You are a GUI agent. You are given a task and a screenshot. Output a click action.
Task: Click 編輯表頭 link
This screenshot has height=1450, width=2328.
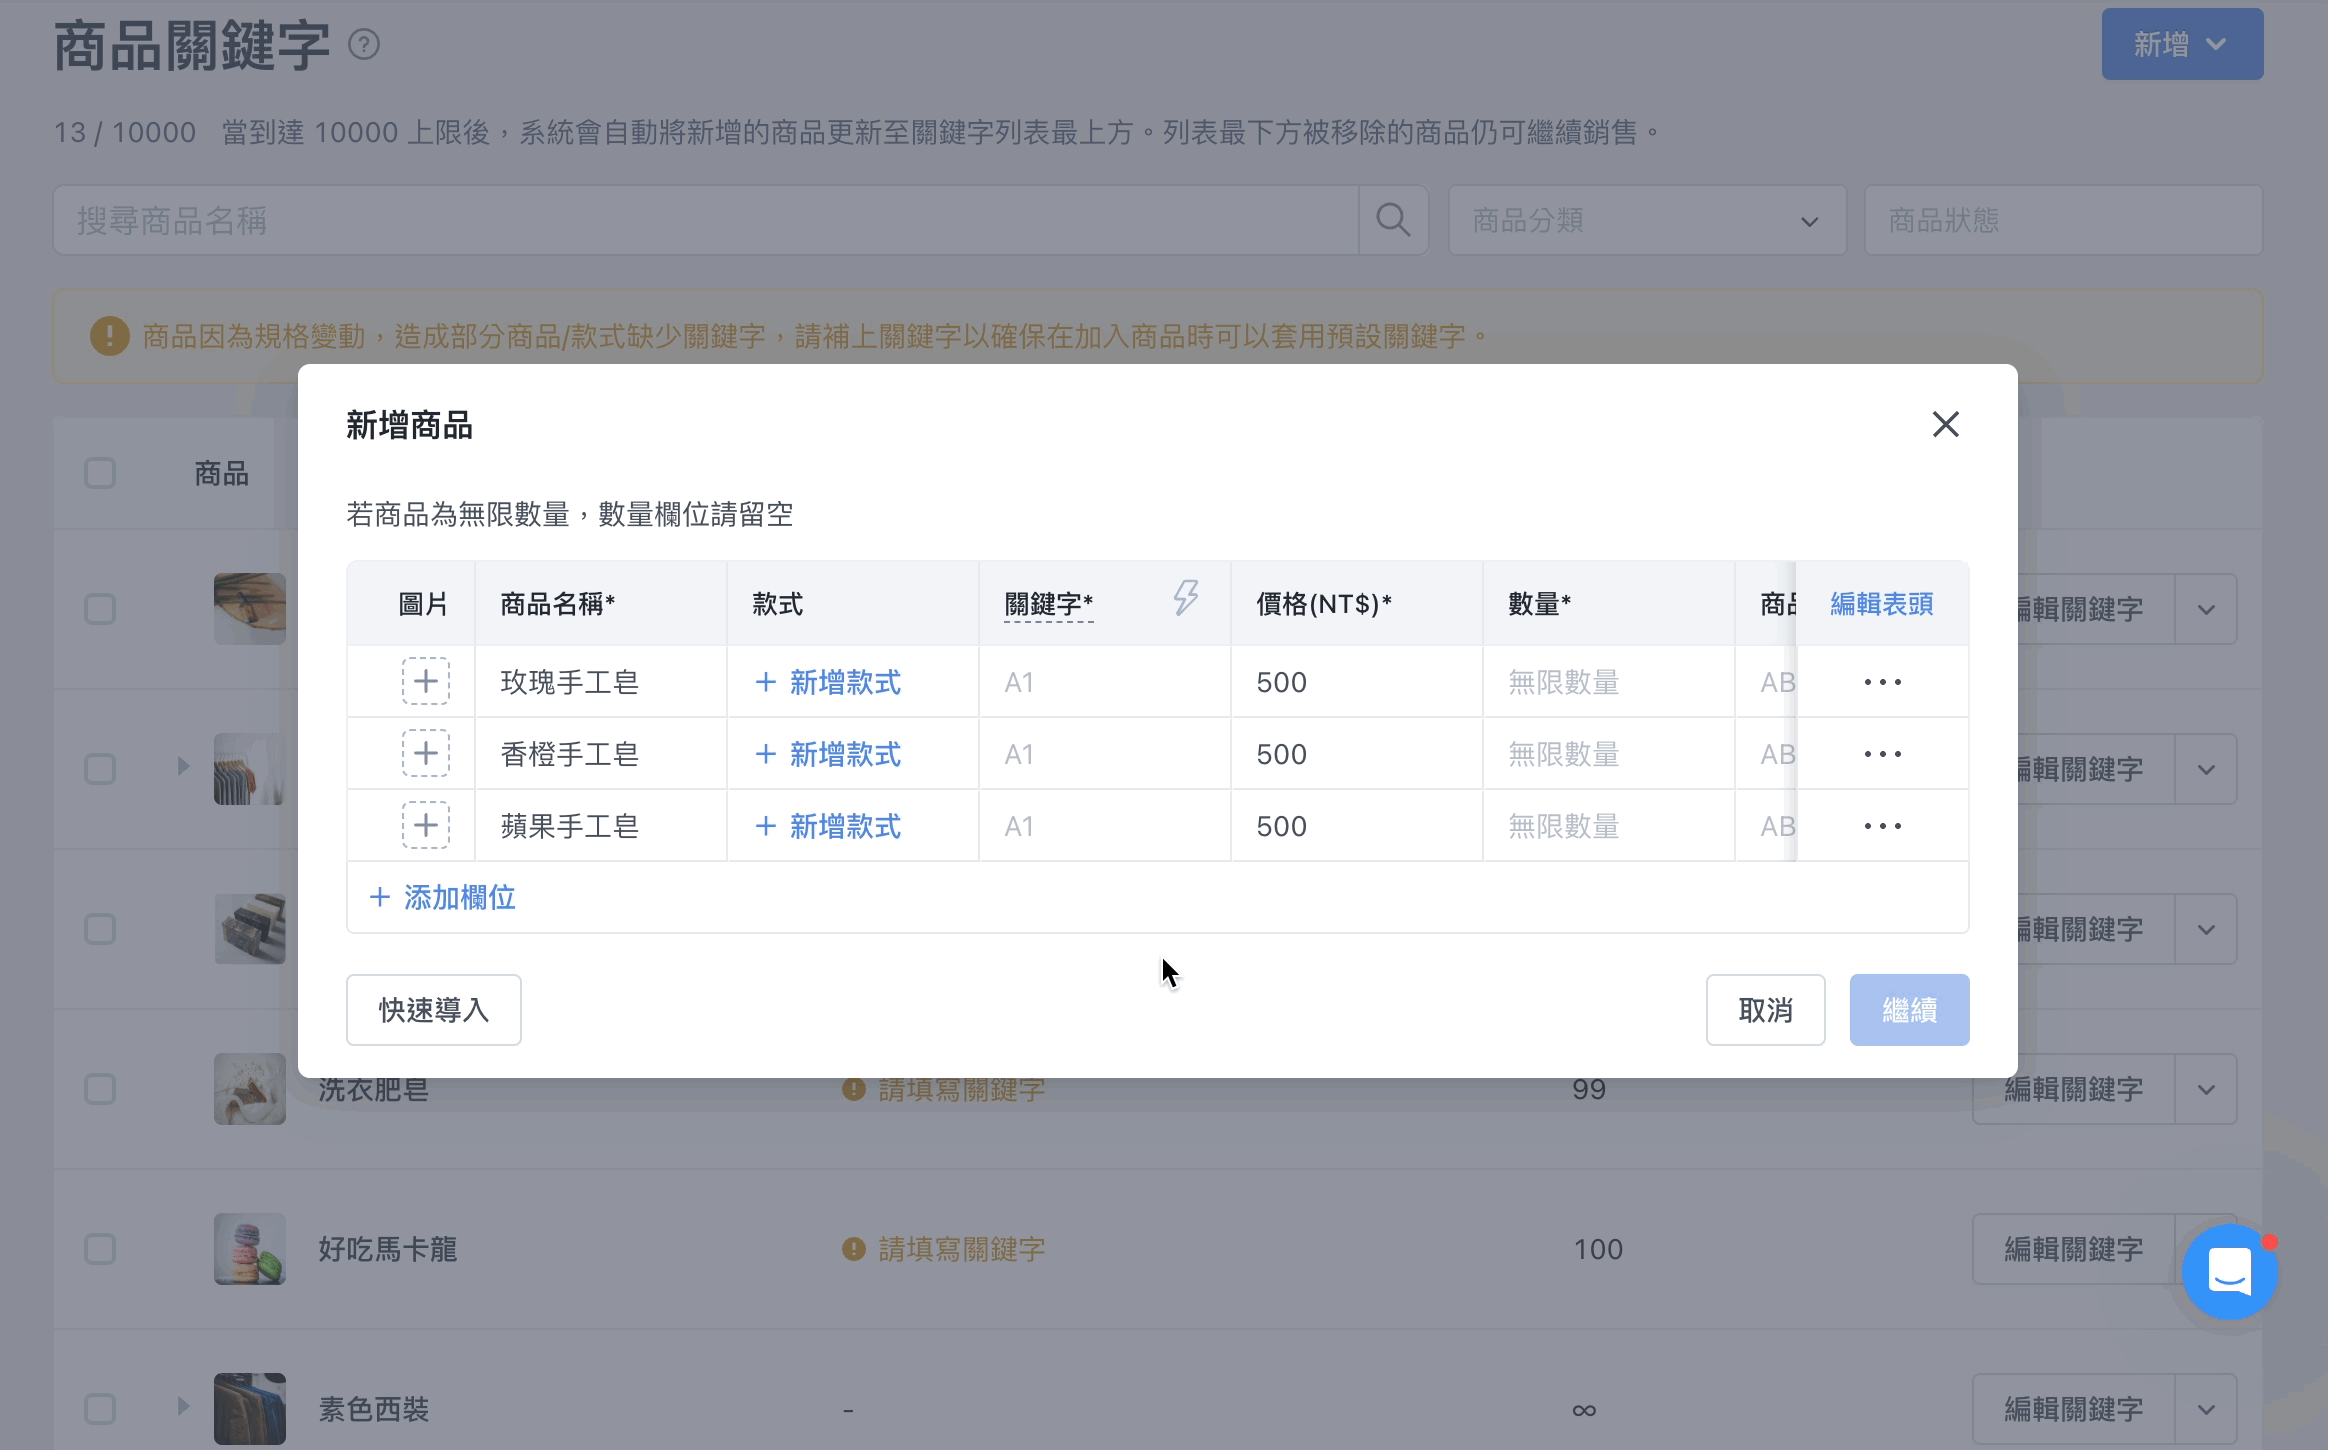click(1882, 604)
